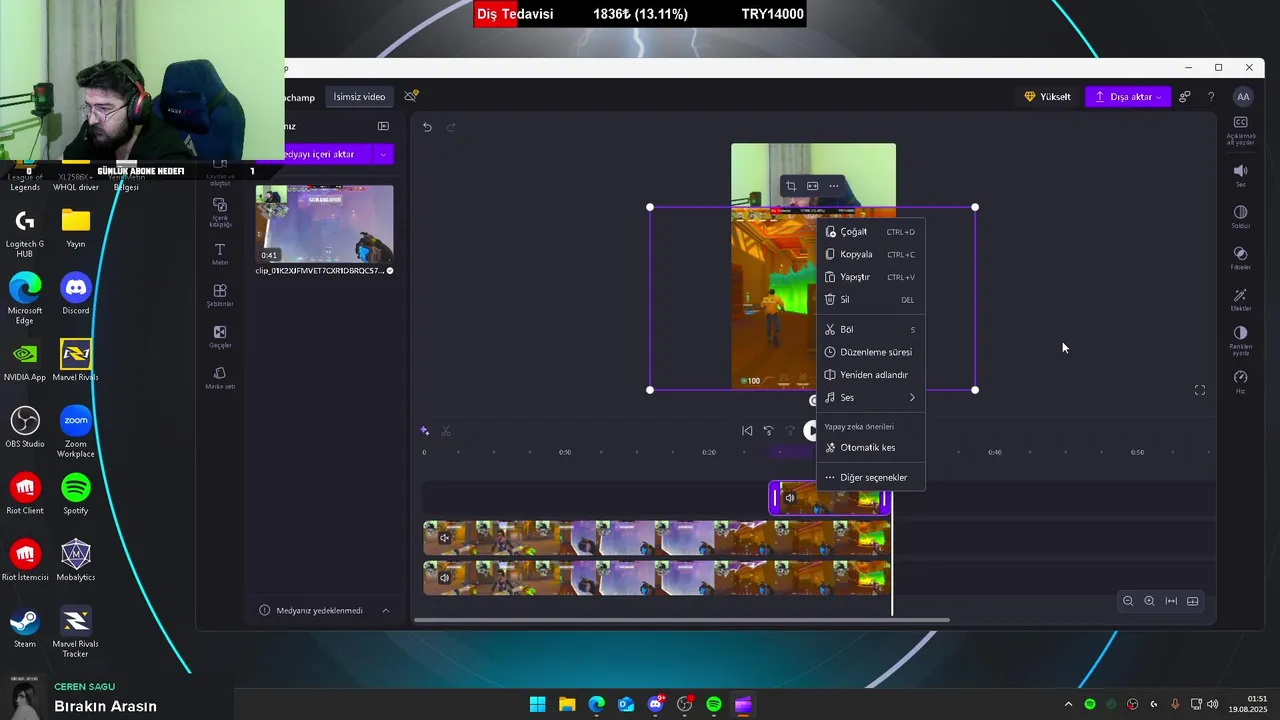This screenshot has width=1280, height=720.
Task: Open the Discord desktop shortcut
Action: click(76, 294)
